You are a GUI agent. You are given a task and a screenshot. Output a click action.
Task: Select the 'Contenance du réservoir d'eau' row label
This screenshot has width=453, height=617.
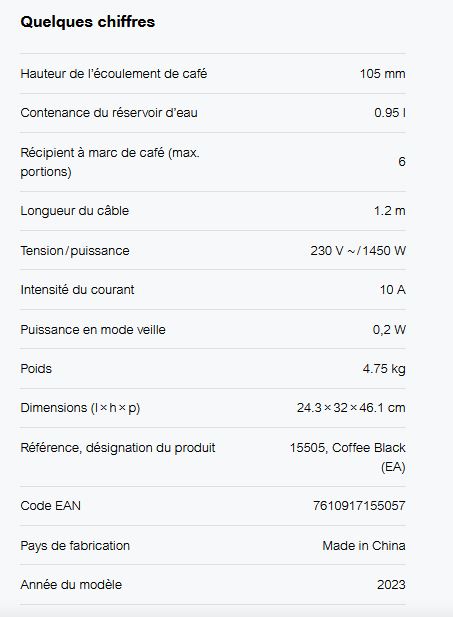[109, 113]
